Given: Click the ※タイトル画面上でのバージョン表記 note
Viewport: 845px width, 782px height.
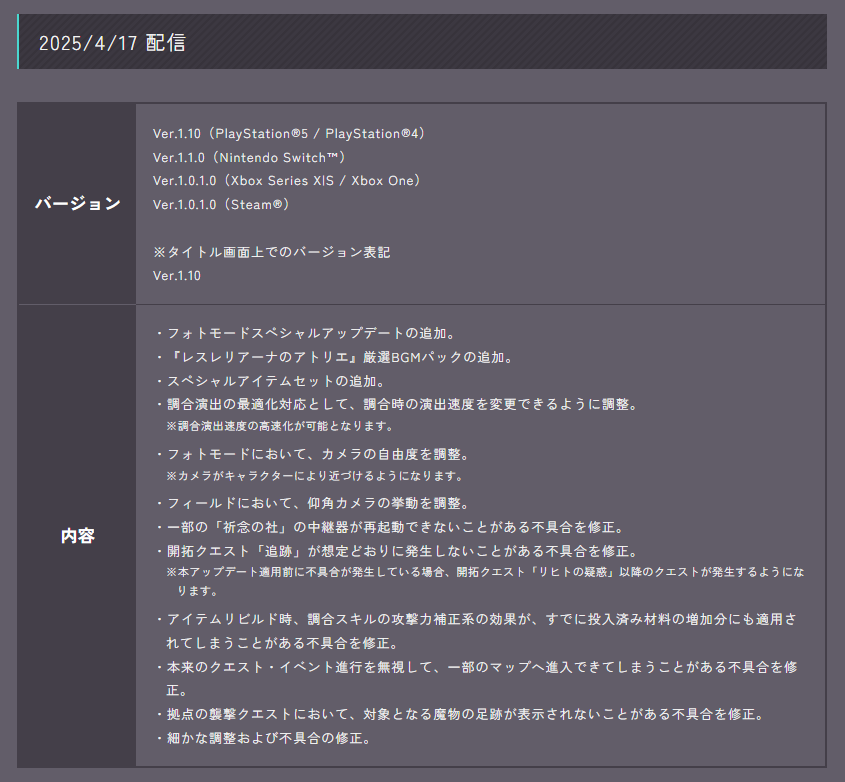Looking at the screenshot, I should pyautogui.click(x=272, y=252).
